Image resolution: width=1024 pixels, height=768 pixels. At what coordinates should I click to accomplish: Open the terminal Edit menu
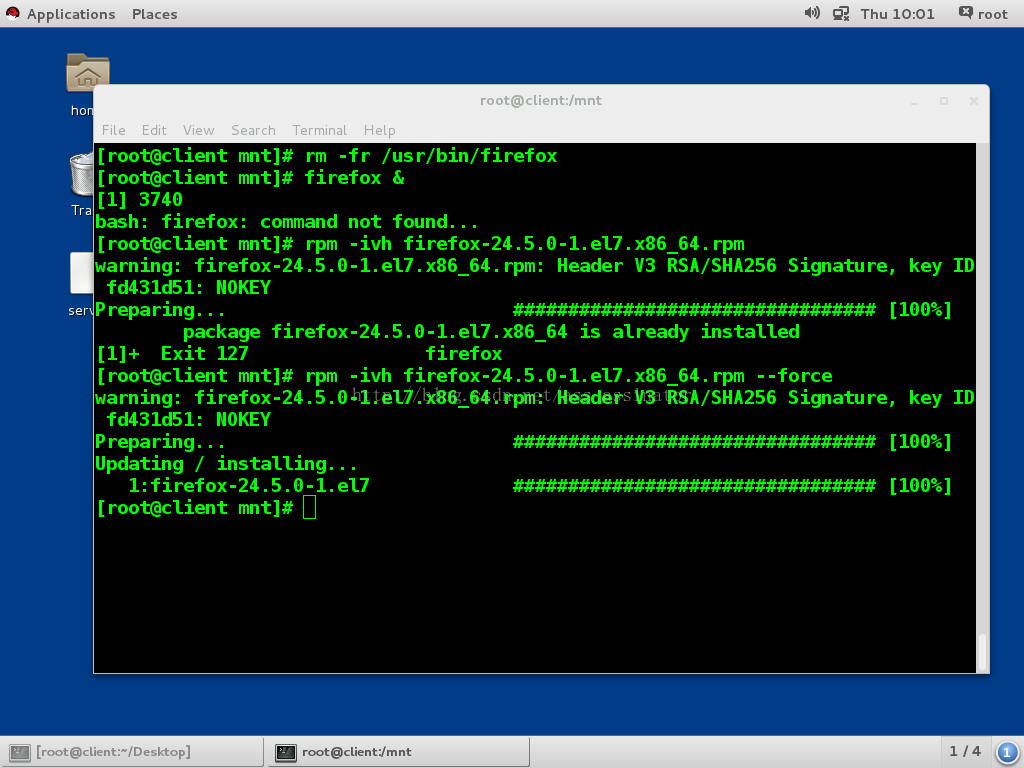tap(154, 130)
